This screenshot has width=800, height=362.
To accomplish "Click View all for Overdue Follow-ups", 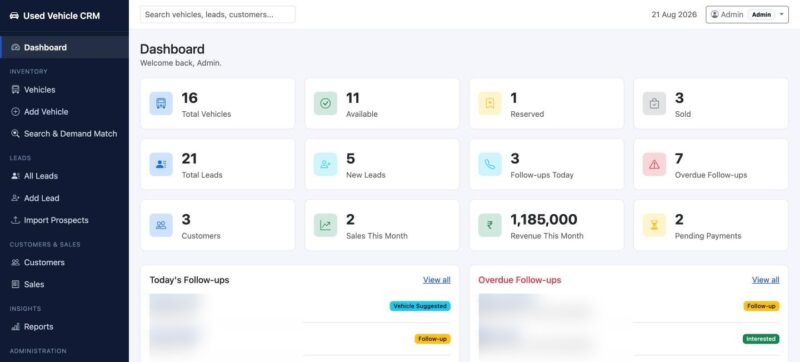I will click(765, 280).
